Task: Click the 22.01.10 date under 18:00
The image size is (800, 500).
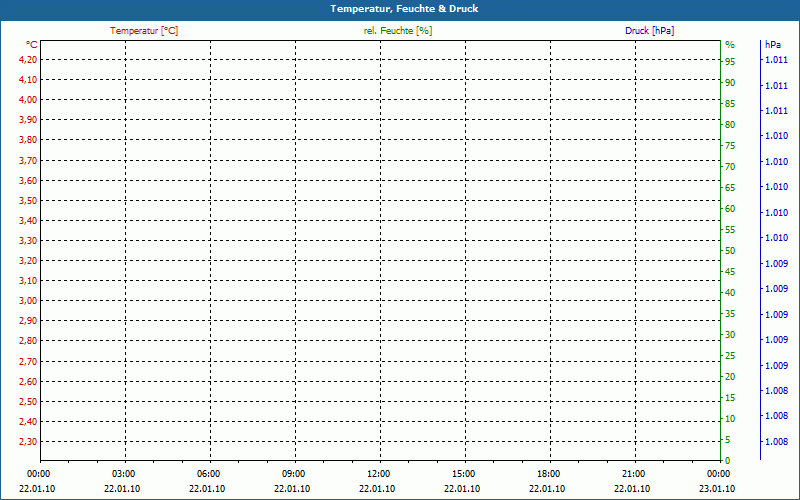Action: (547, 489)
